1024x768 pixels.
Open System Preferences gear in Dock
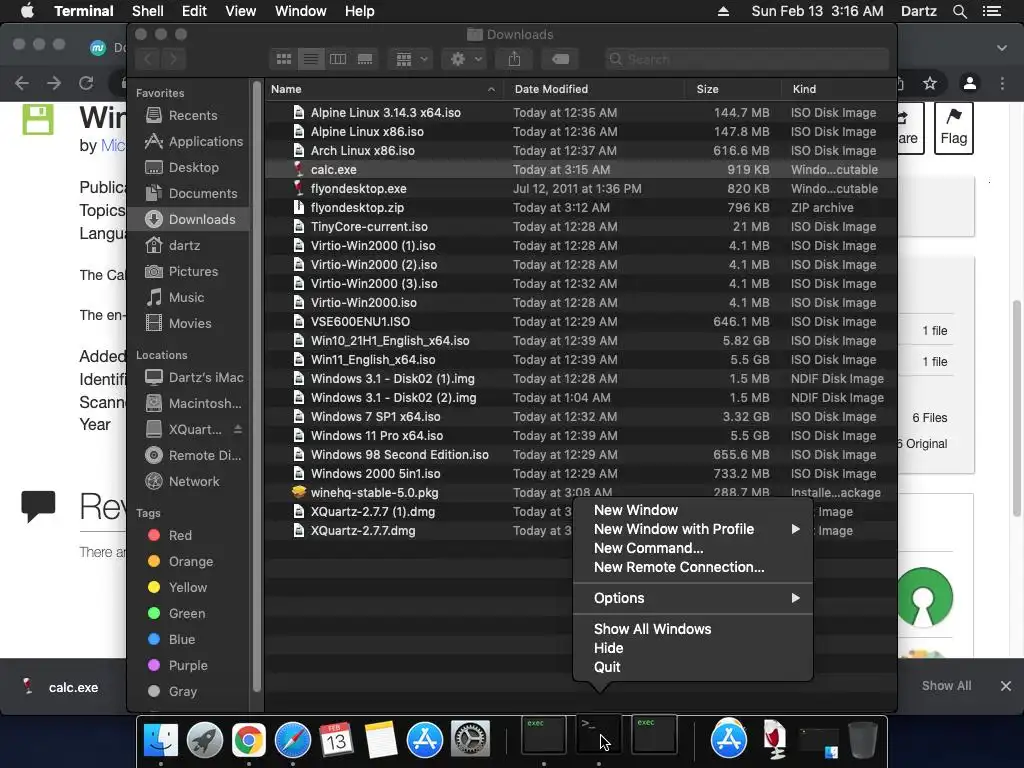(470, 741)
